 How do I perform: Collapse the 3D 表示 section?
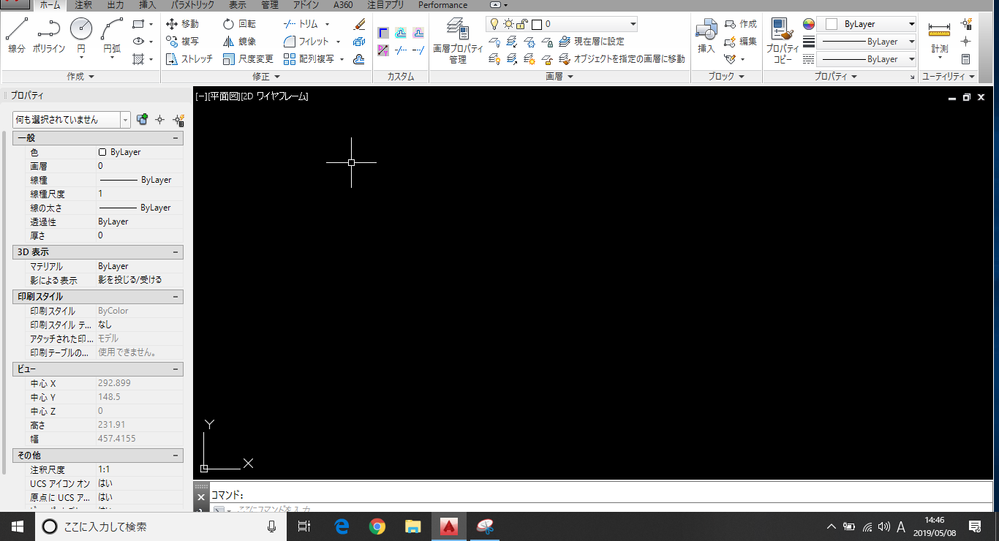[175, 252]
